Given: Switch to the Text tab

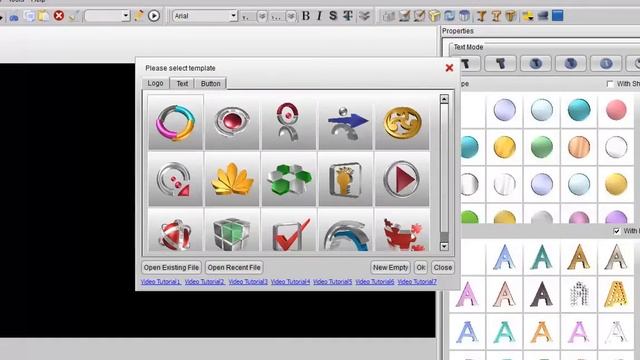Looking at the screenshot, I should (182, 83).
